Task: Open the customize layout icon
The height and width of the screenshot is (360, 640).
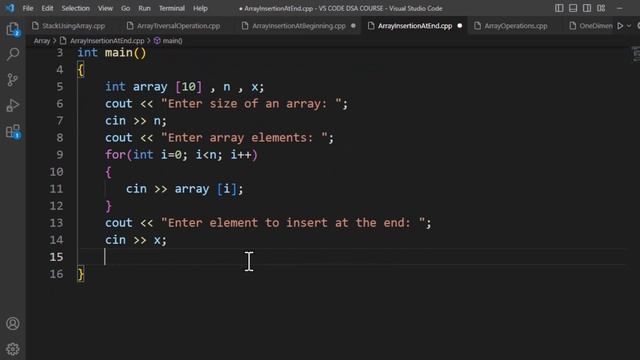Action: (601, 8)
